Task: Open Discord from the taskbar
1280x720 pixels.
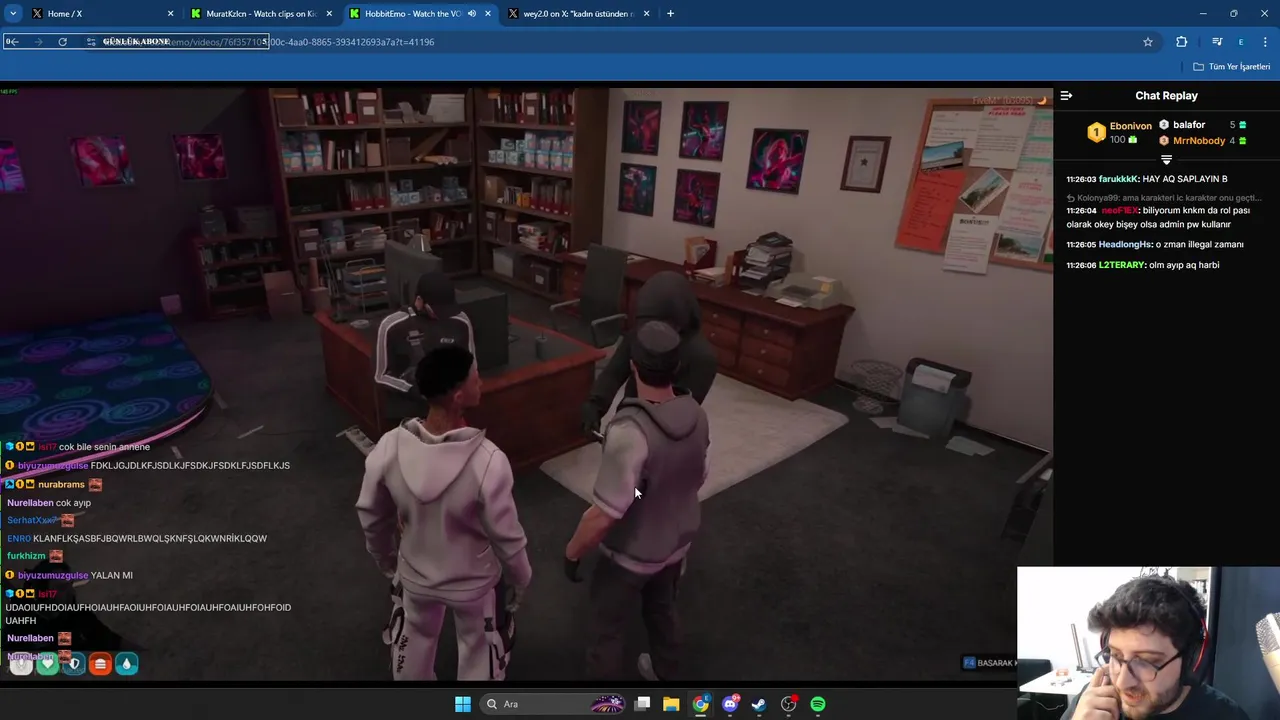Action: [x=730, y=704]
